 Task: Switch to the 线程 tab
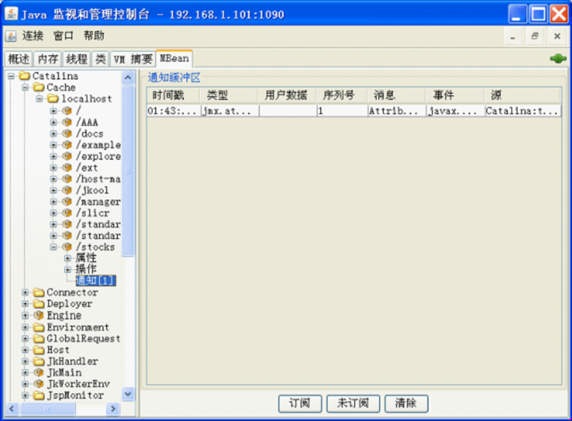point(77,58)
